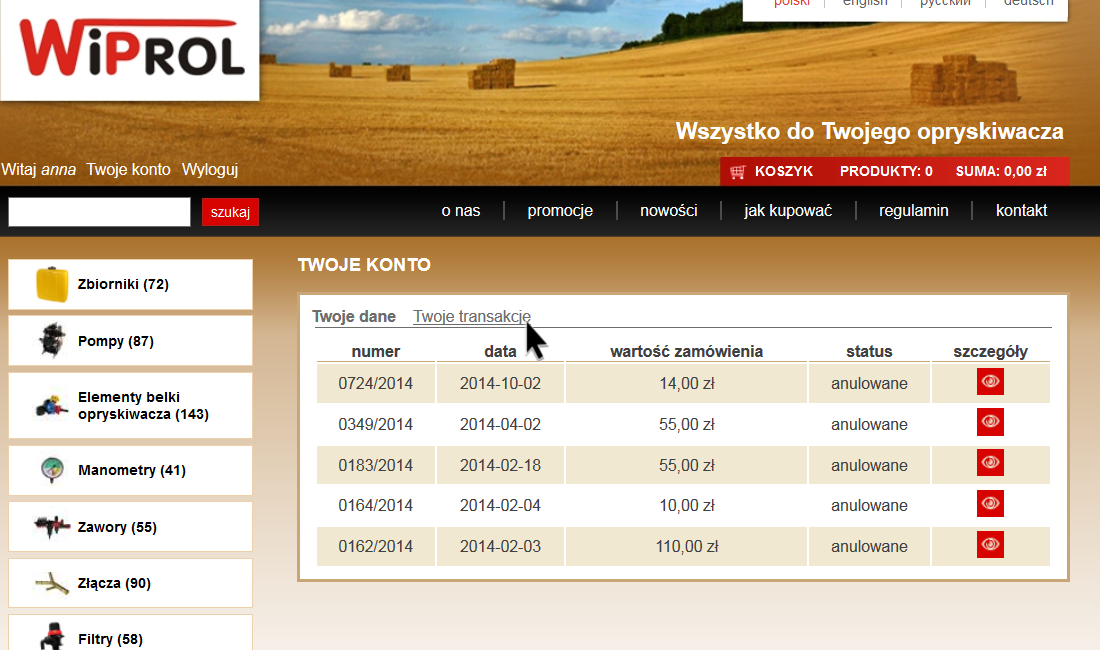Open the promocje menu item
This screenshot has height=650, width=1100.
click(560, 210)
